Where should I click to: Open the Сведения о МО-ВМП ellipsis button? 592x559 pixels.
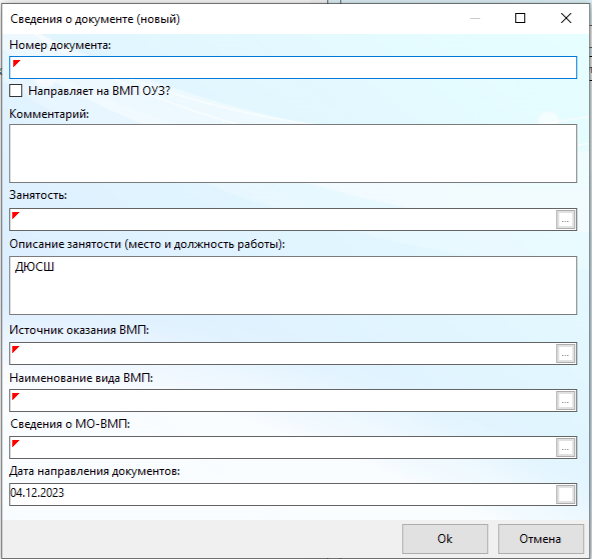(x=565, y=448)
